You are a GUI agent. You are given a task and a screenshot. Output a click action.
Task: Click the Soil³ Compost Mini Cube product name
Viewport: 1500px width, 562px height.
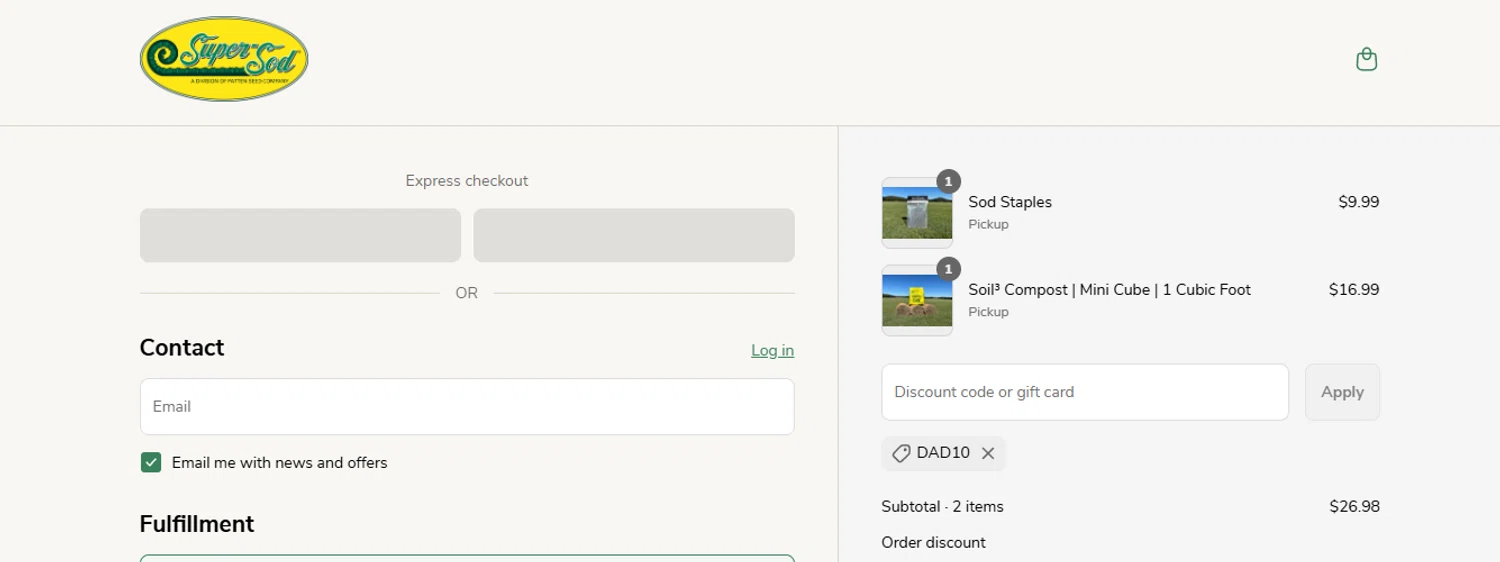click(x=1109, y=289)
